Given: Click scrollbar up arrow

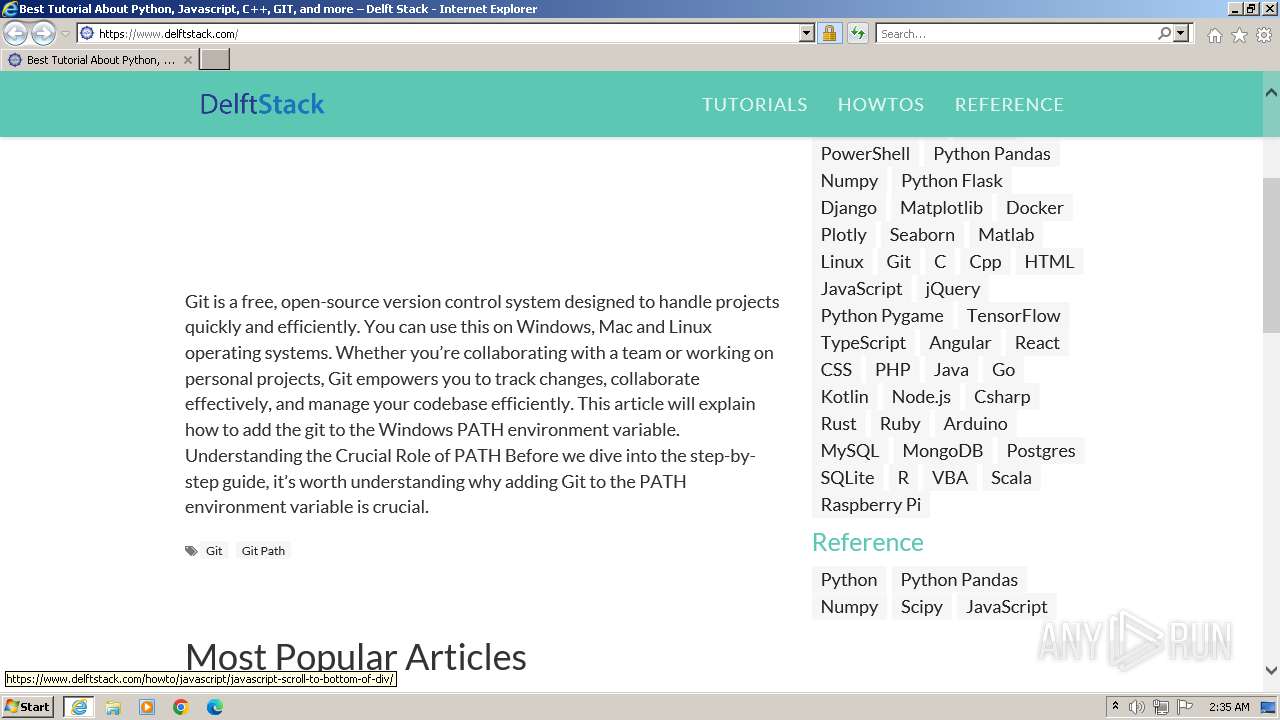Looking at the screenshot, I should [x=1271, y=92].
